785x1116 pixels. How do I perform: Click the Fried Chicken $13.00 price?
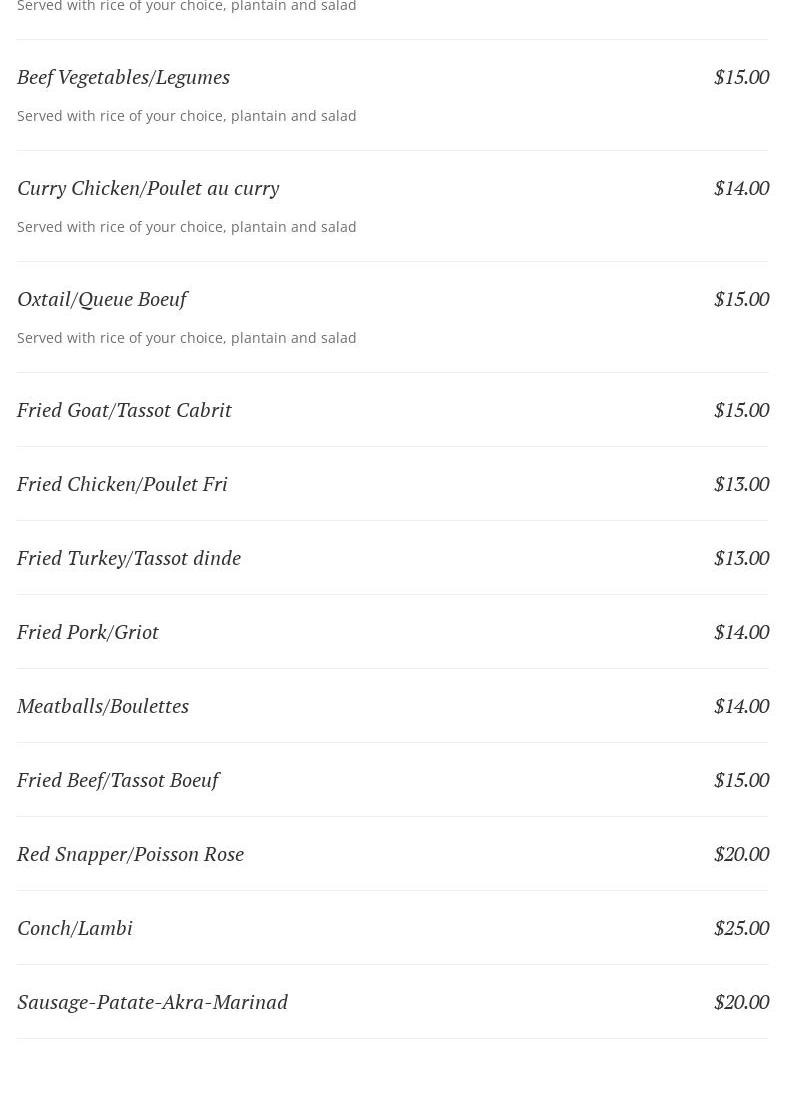coord(741,484)
